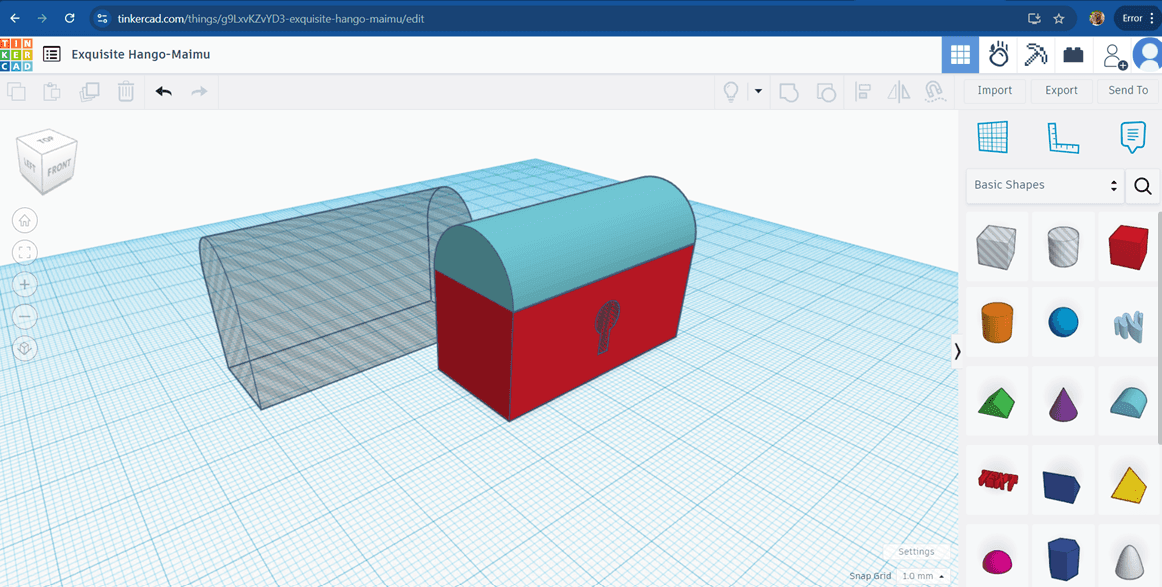Click the Home view button
The height and width of the screenshot is (587, 1162).
25,220
